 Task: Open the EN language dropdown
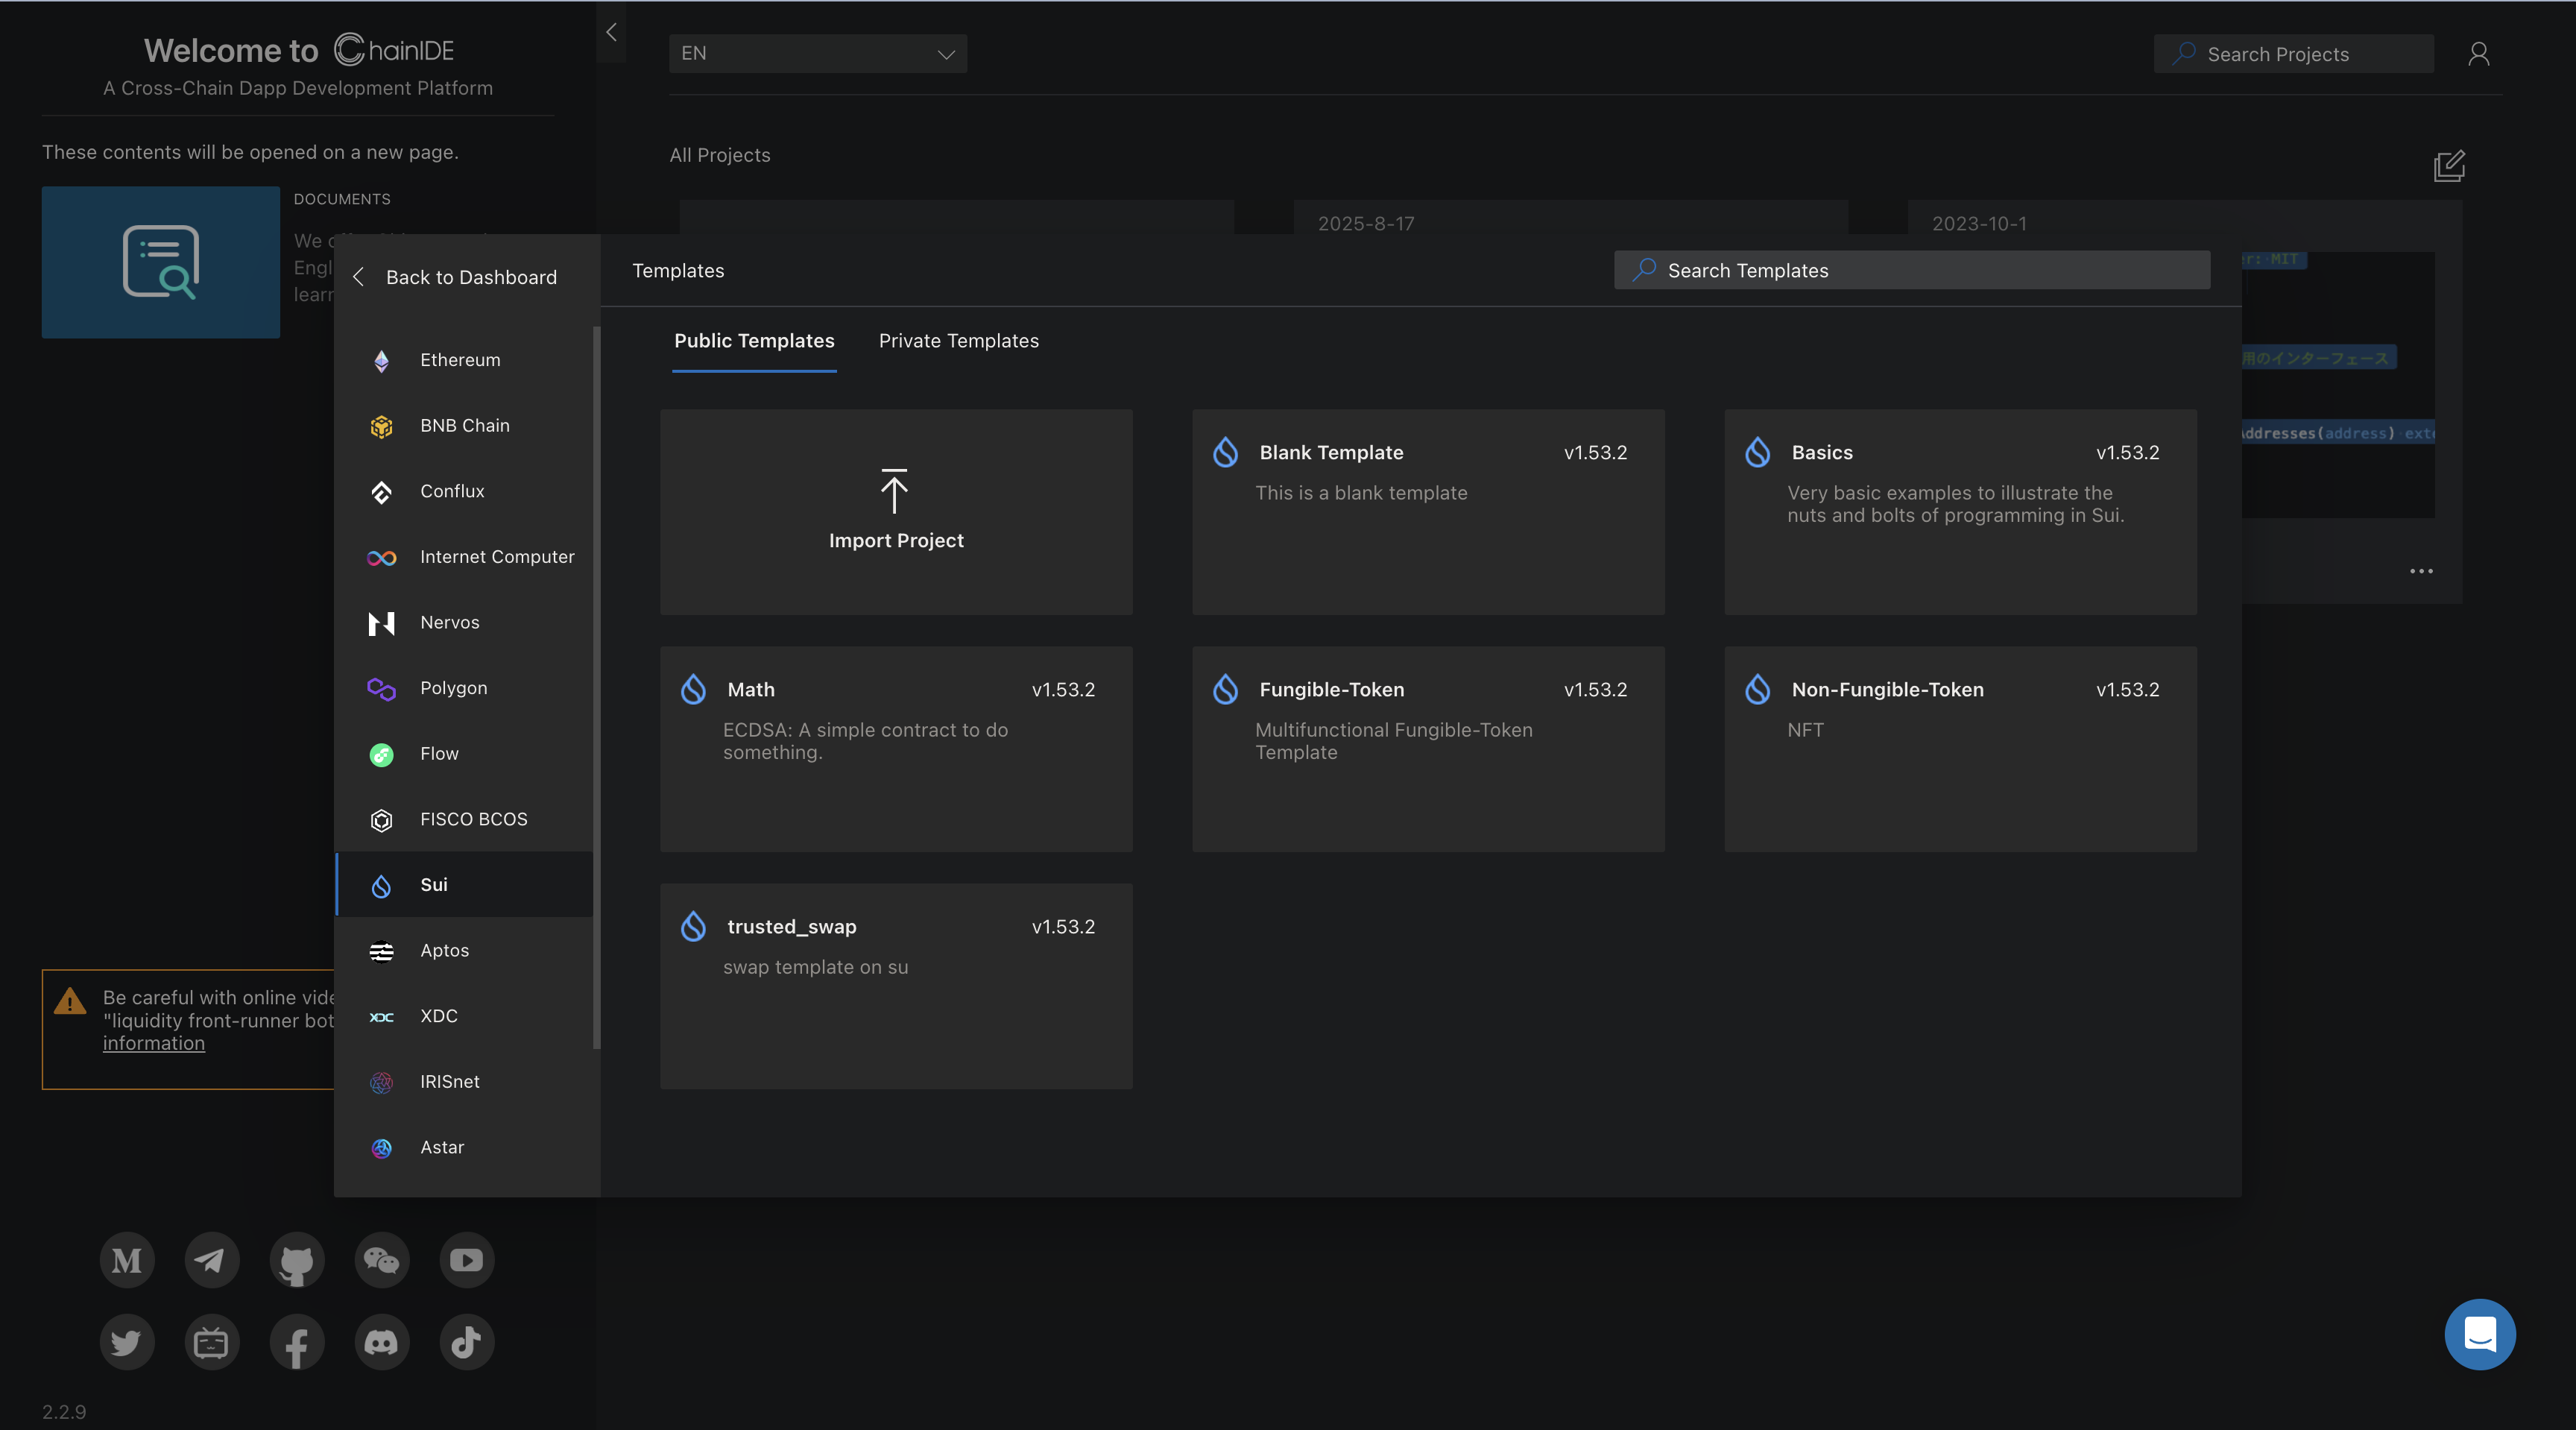coord(818,53)
